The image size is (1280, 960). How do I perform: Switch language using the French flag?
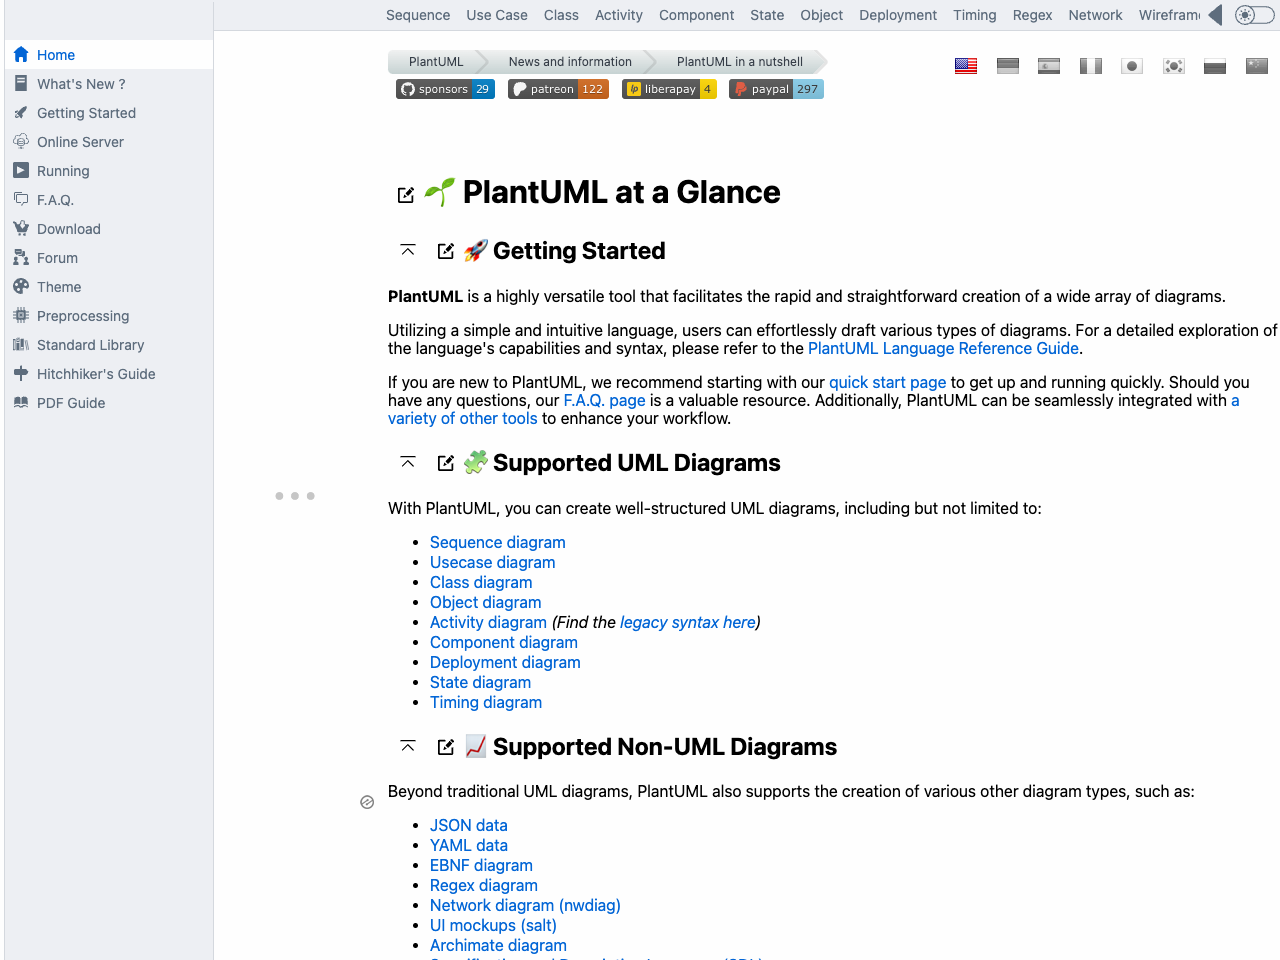pos(1091,66)
